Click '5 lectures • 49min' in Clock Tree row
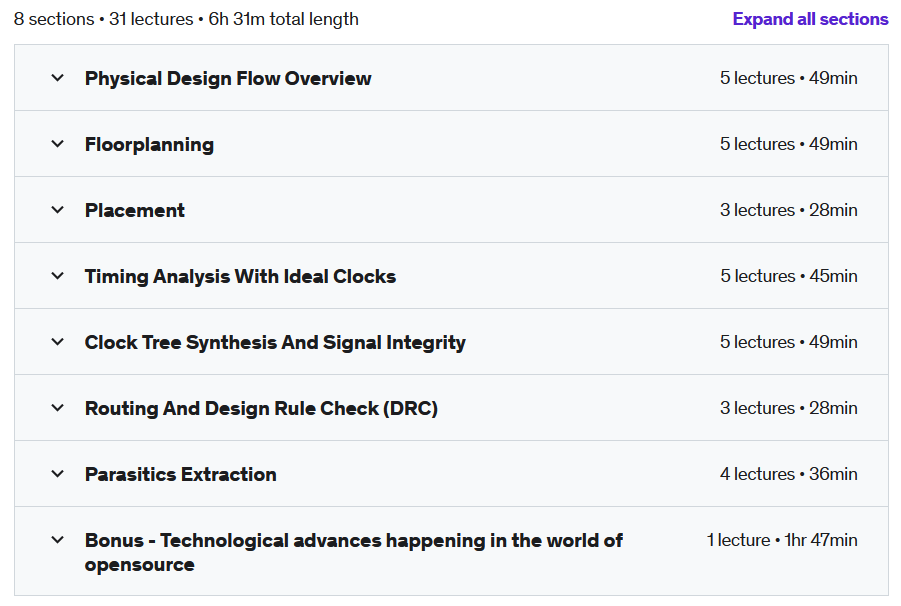 click(788, 342)
